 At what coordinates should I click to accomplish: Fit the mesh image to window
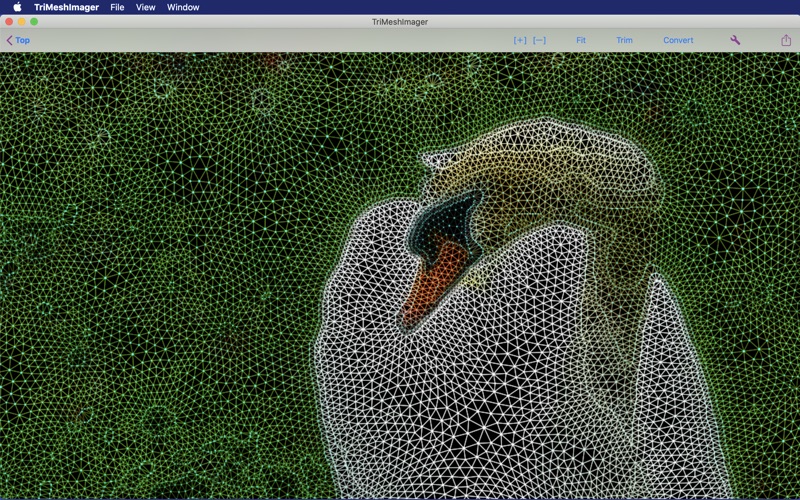pyautogui.click(x=581, y=40)
